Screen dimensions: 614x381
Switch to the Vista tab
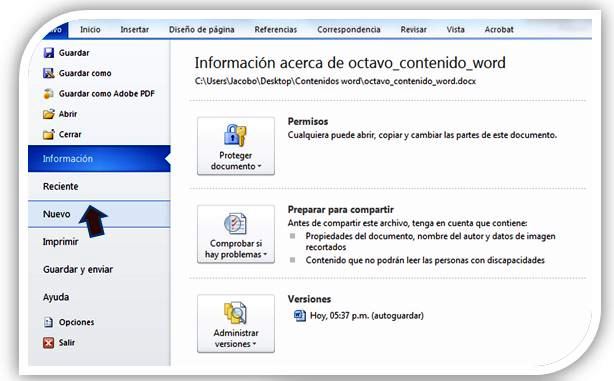455,29
